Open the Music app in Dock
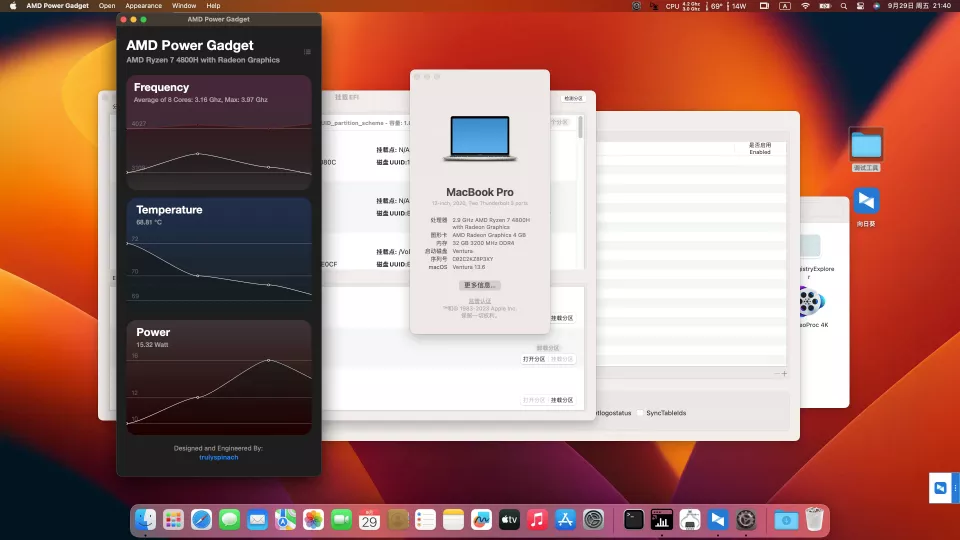Viewport: 960px width, 540px height. coord(537,520)
